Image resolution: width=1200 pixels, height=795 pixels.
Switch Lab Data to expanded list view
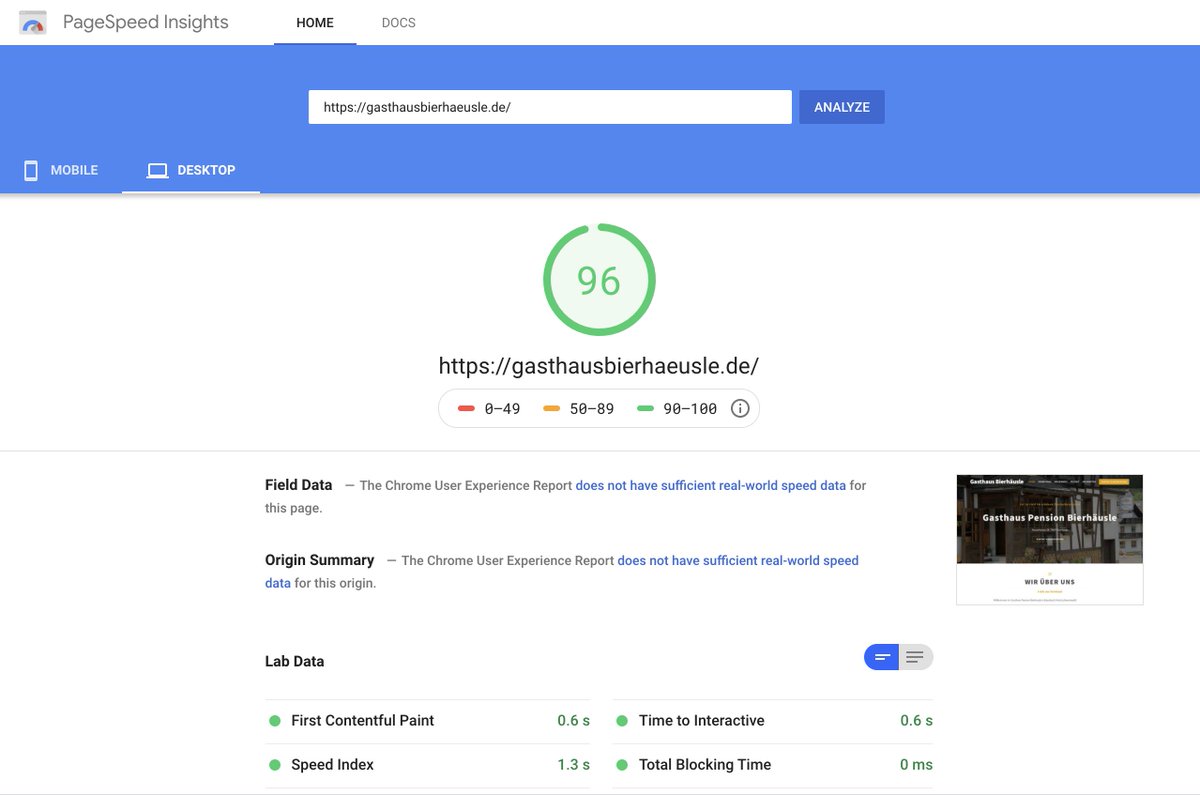tap(915, 657)
